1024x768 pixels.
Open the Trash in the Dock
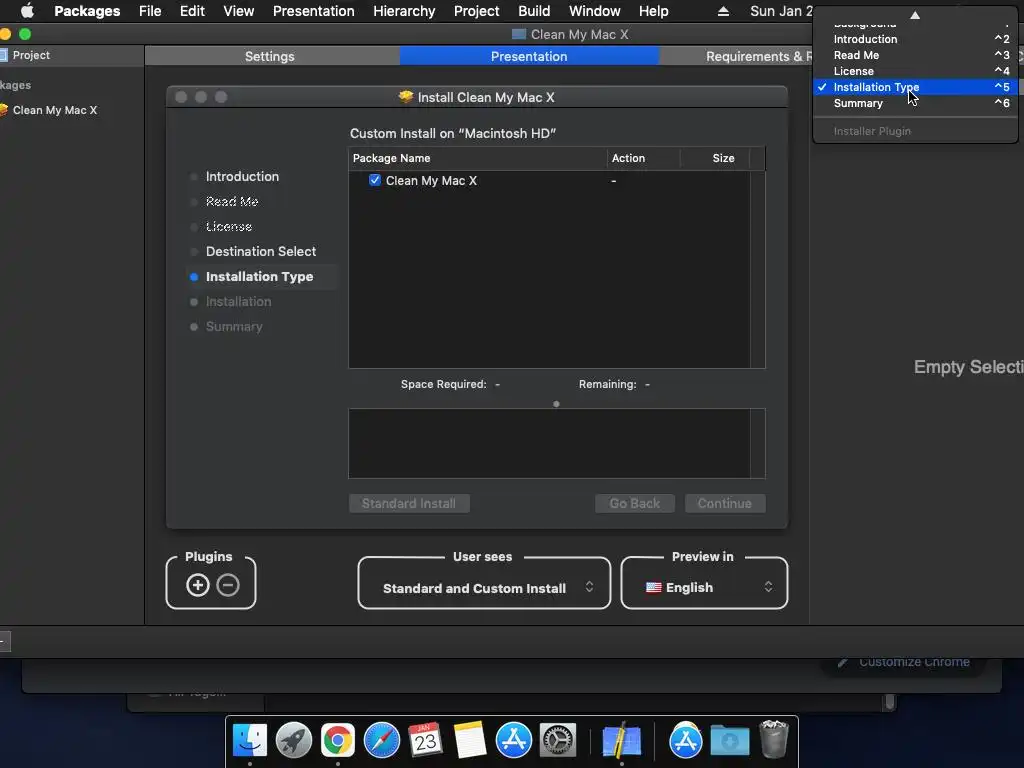(774, 739)
